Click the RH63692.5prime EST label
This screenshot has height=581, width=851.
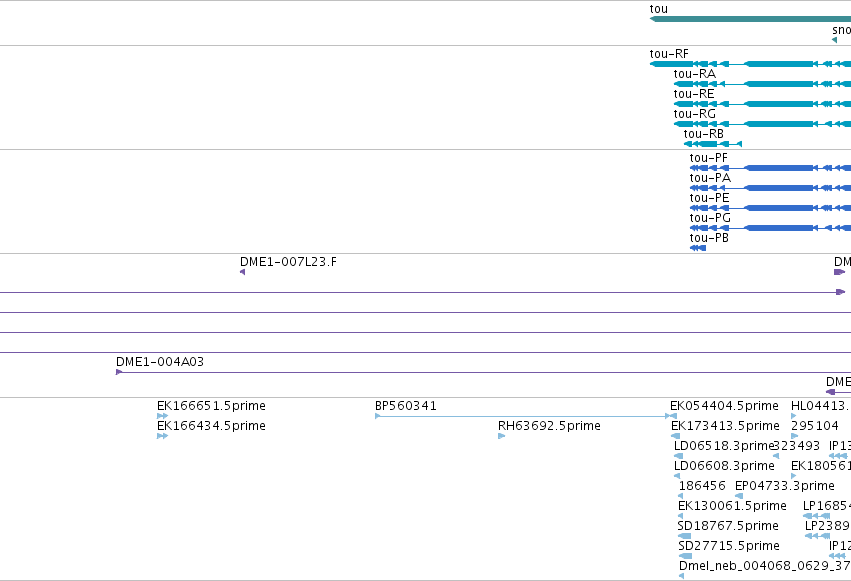click(x=549, y=426)
